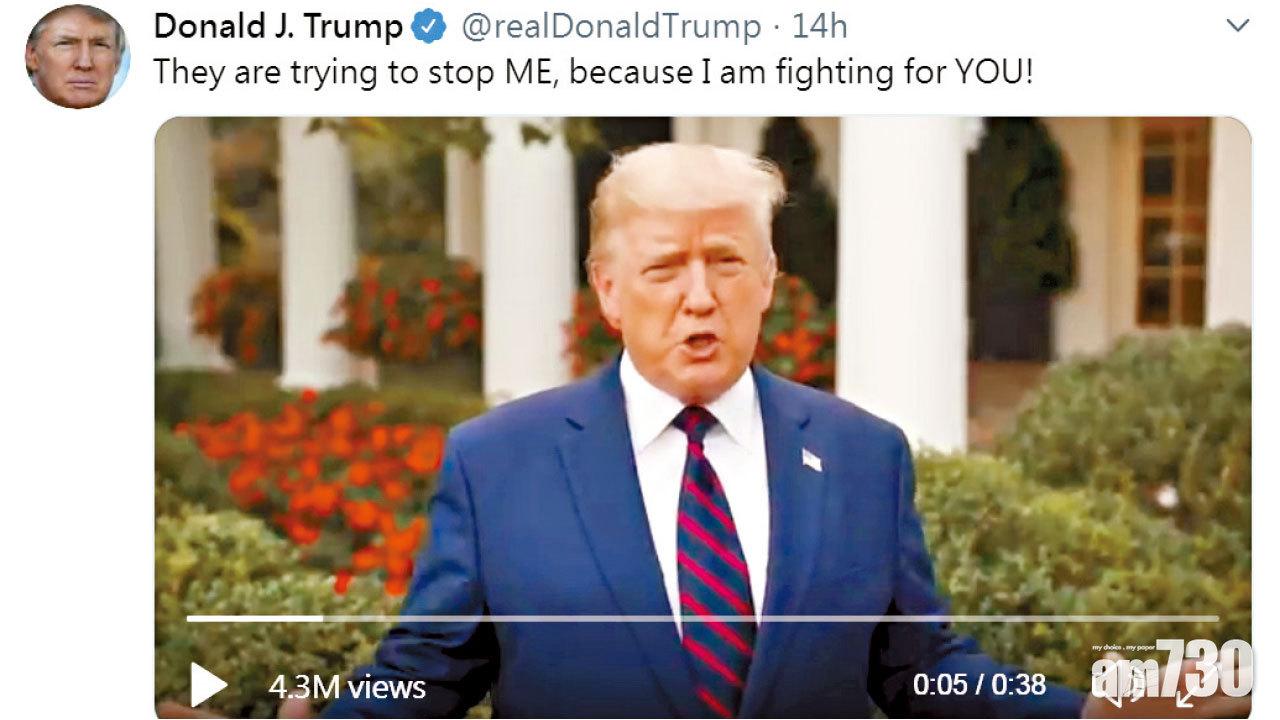Open the tweet options chevron menu
Viewport: 1280px width, 720px height.
coord(1238,26)
